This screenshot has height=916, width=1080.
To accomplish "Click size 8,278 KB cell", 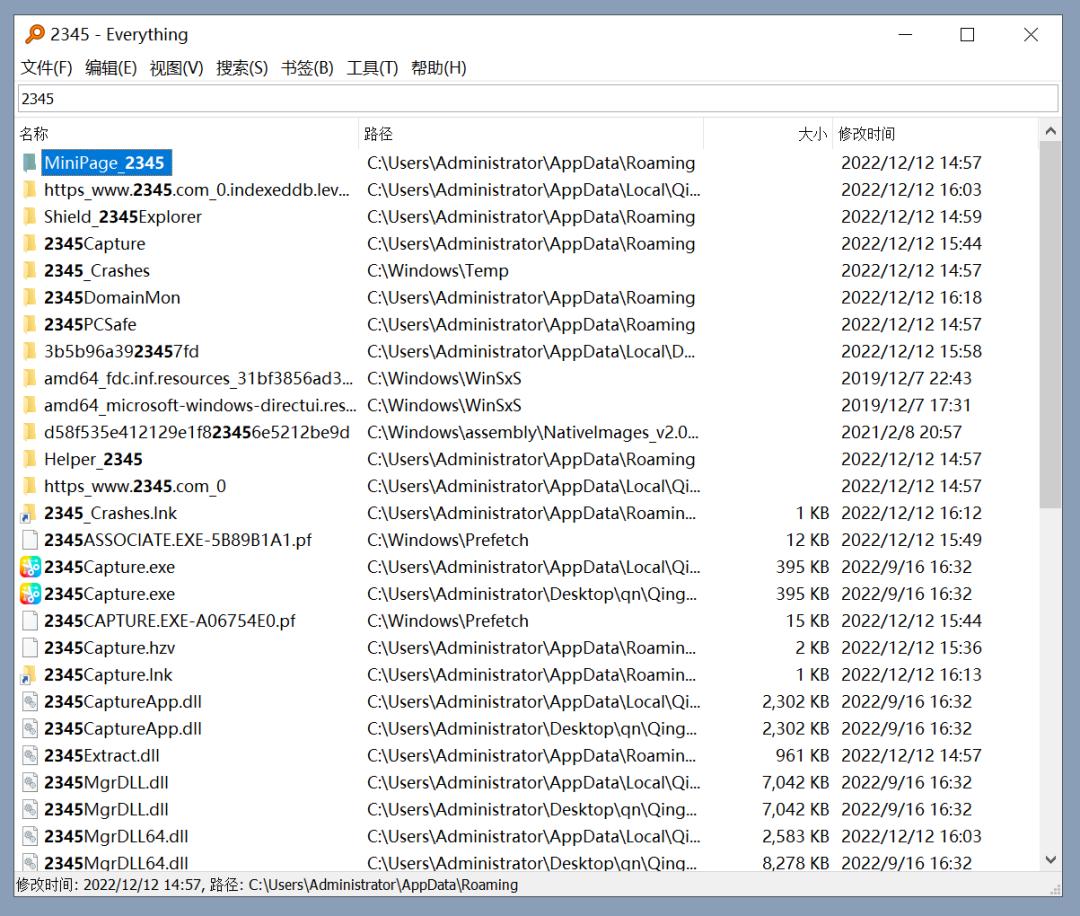I will click(x=796, y=863).
